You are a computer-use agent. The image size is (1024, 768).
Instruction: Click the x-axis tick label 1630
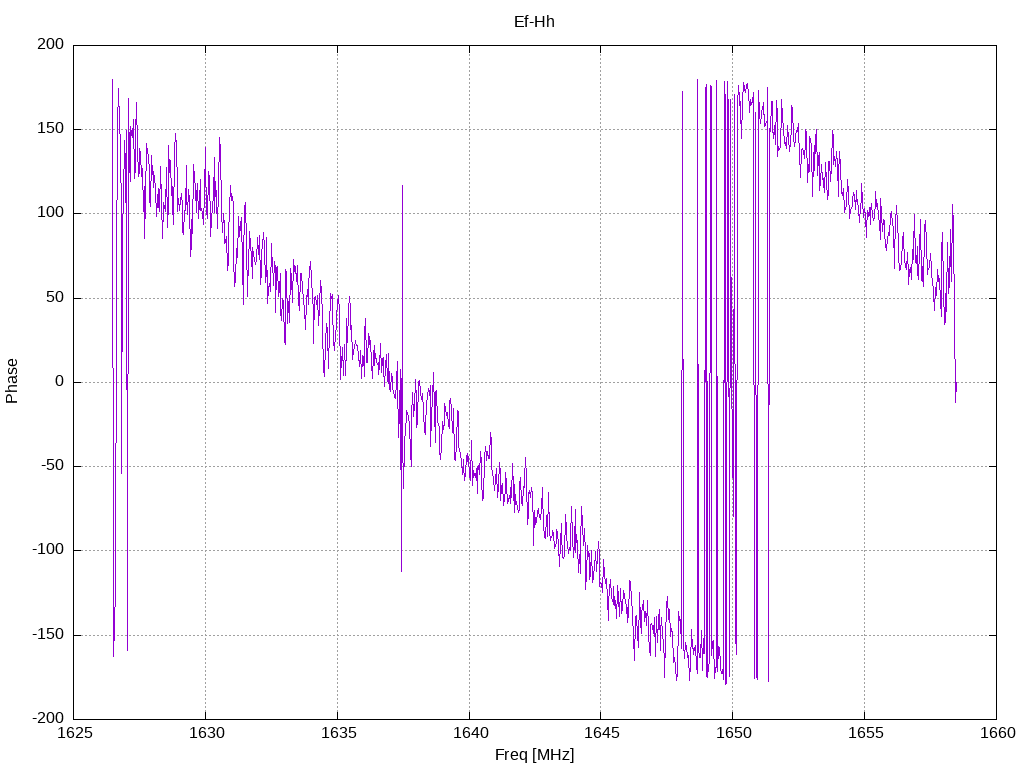click(206, 733)
